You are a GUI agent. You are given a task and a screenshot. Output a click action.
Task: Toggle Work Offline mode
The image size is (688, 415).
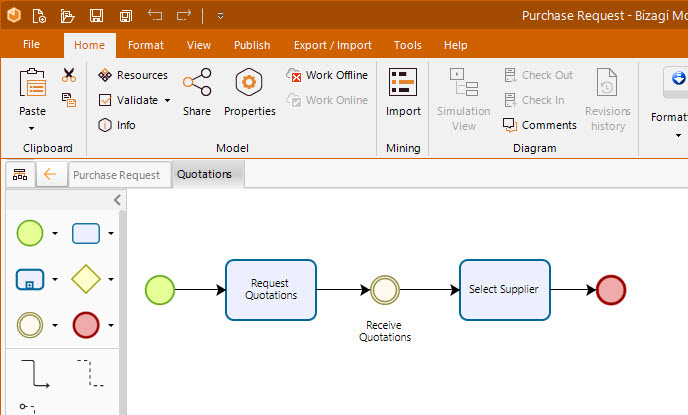[x=327, y=75]
